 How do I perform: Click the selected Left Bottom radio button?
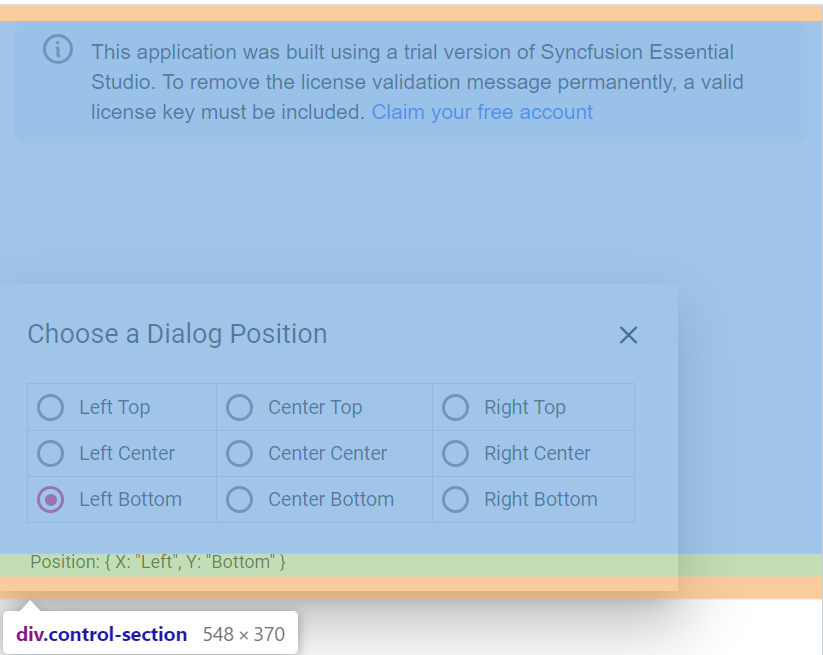click(x=50, y=499)
